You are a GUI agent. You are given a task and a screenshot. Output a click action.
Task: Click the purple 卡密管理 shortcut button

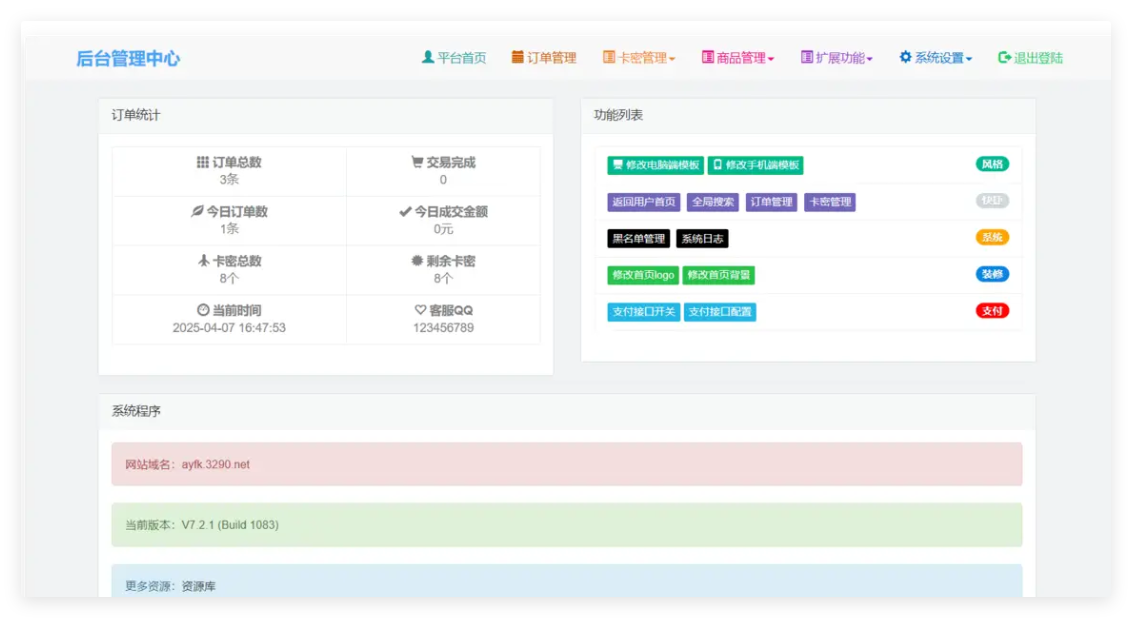click(830, 202)
